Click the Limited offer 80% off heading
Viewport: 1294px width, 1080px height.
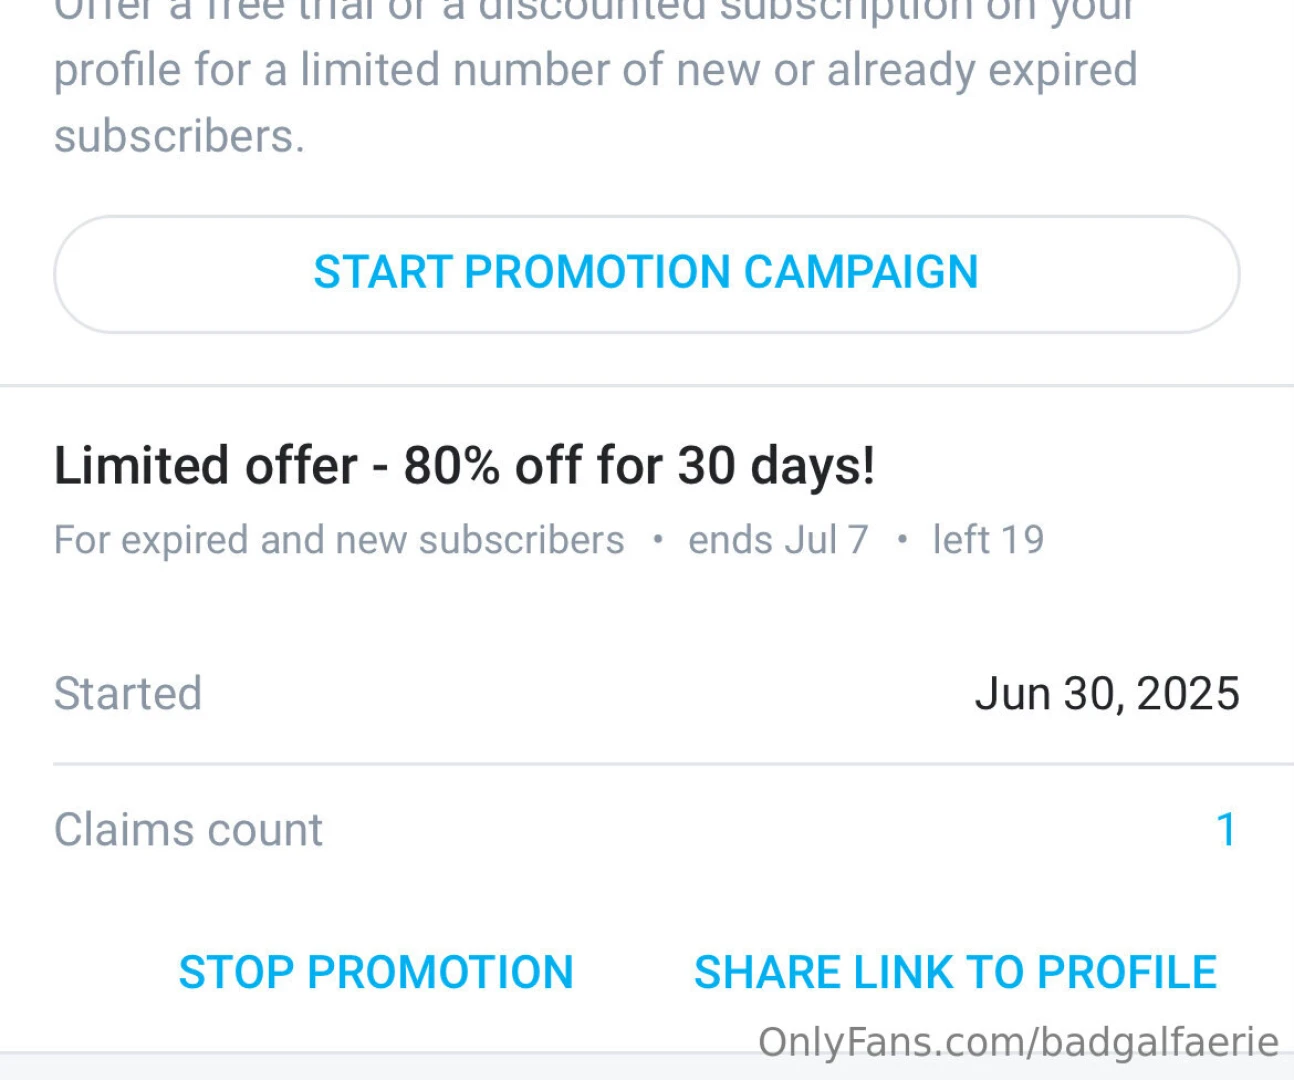click(464, 466)
